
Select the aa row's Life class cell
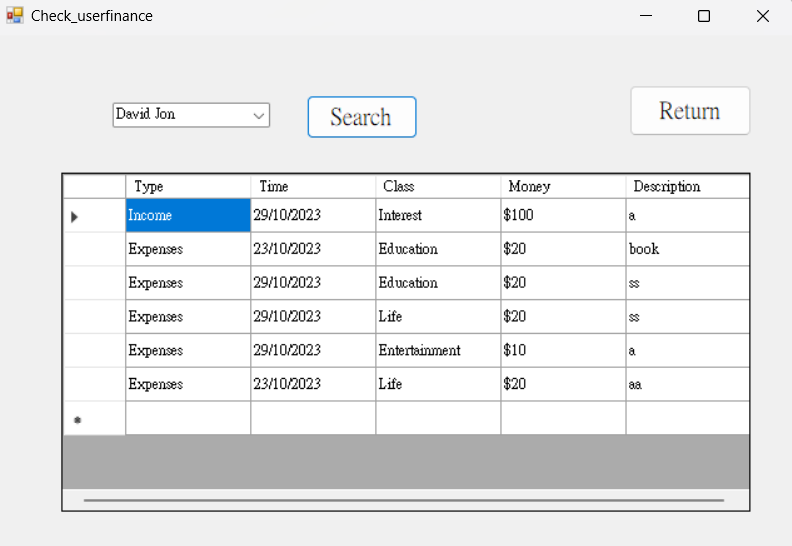pyautogui.click(x=438, y=384)
